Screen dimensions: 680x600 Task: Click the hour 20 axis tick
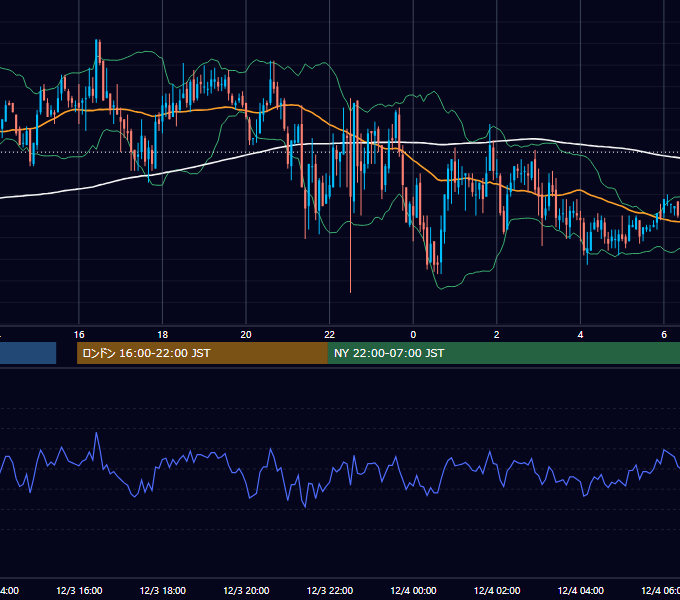(246, 335)
